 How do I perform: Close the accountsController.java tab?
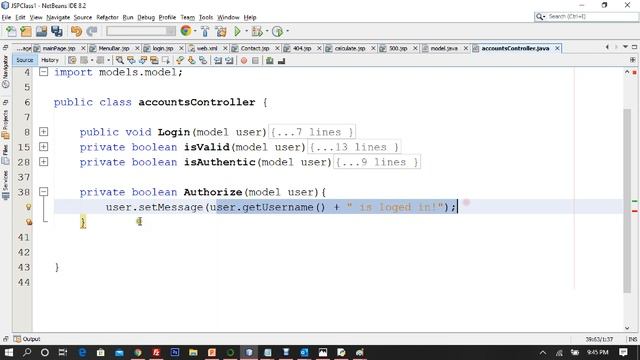tap(557, 48)
